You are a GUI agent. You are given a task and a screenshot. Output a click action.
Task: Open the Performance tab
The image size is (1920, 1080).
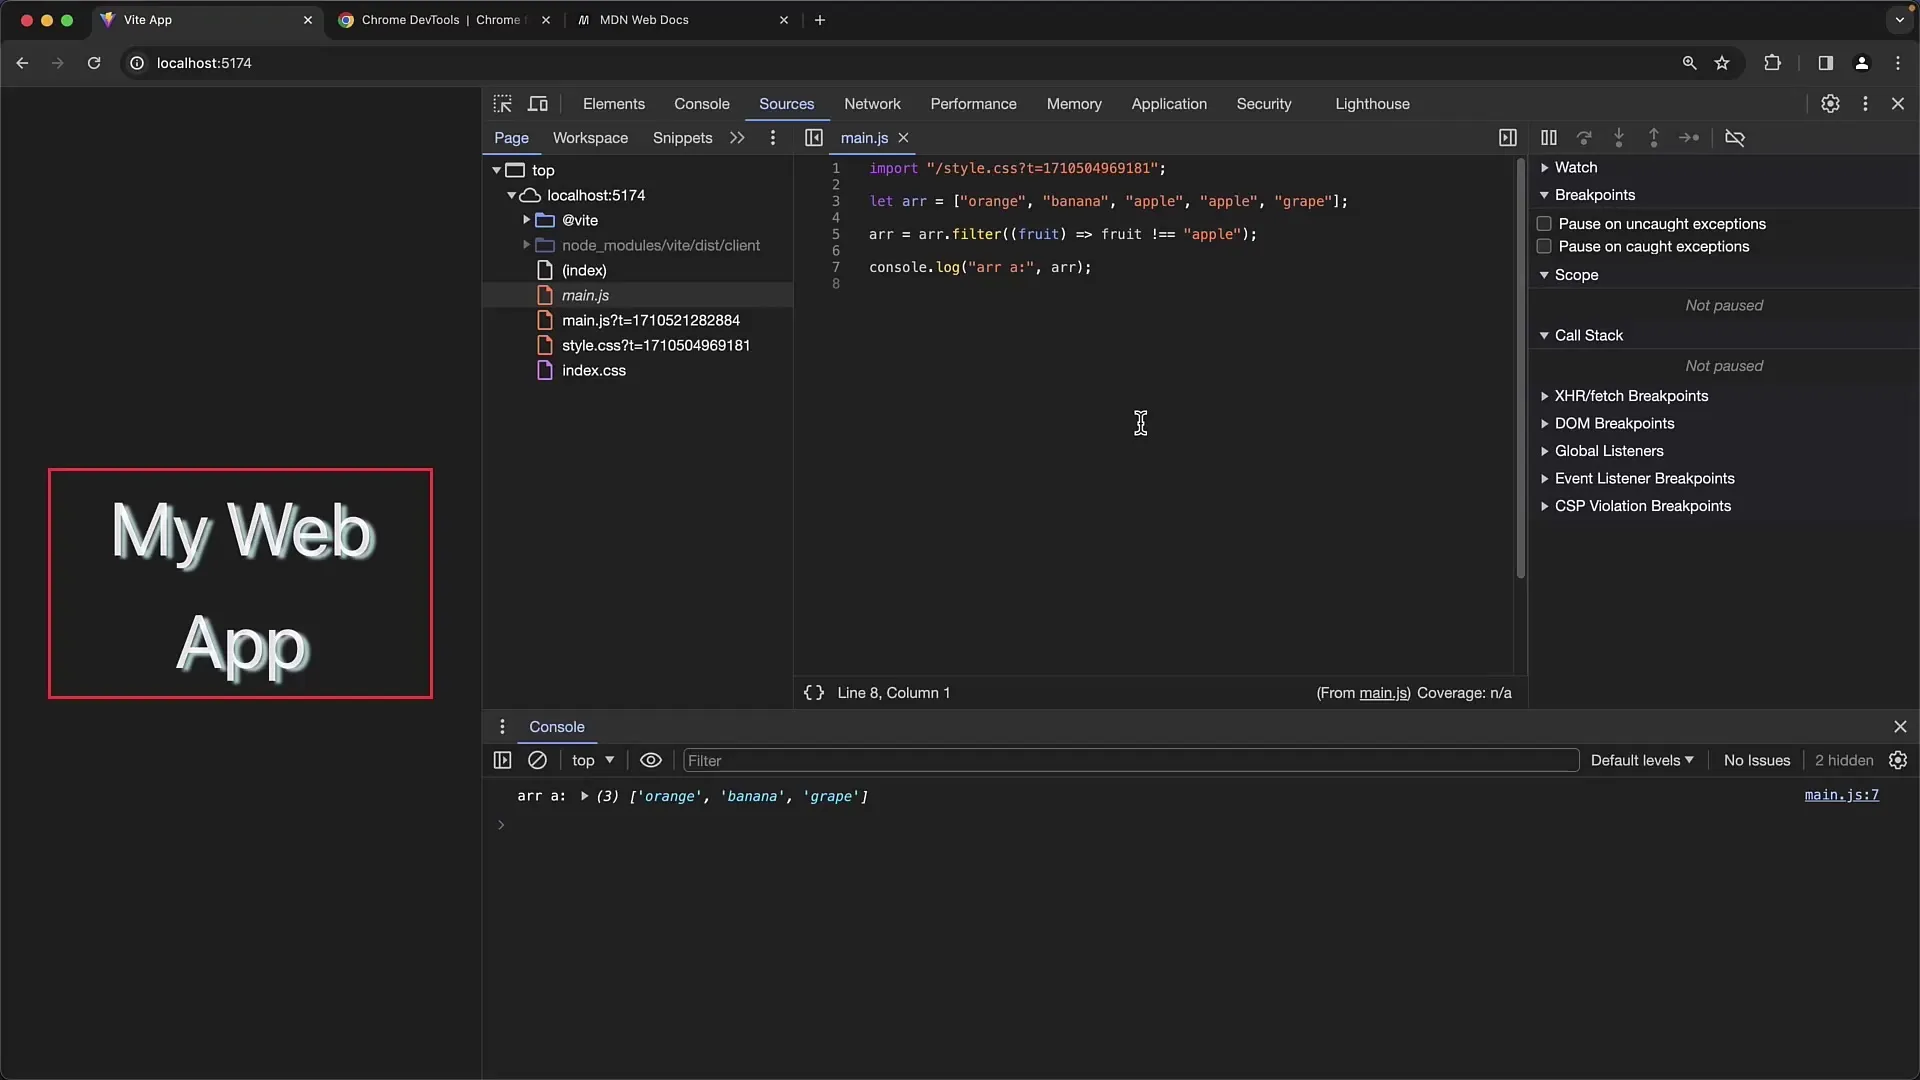[973, 104]
